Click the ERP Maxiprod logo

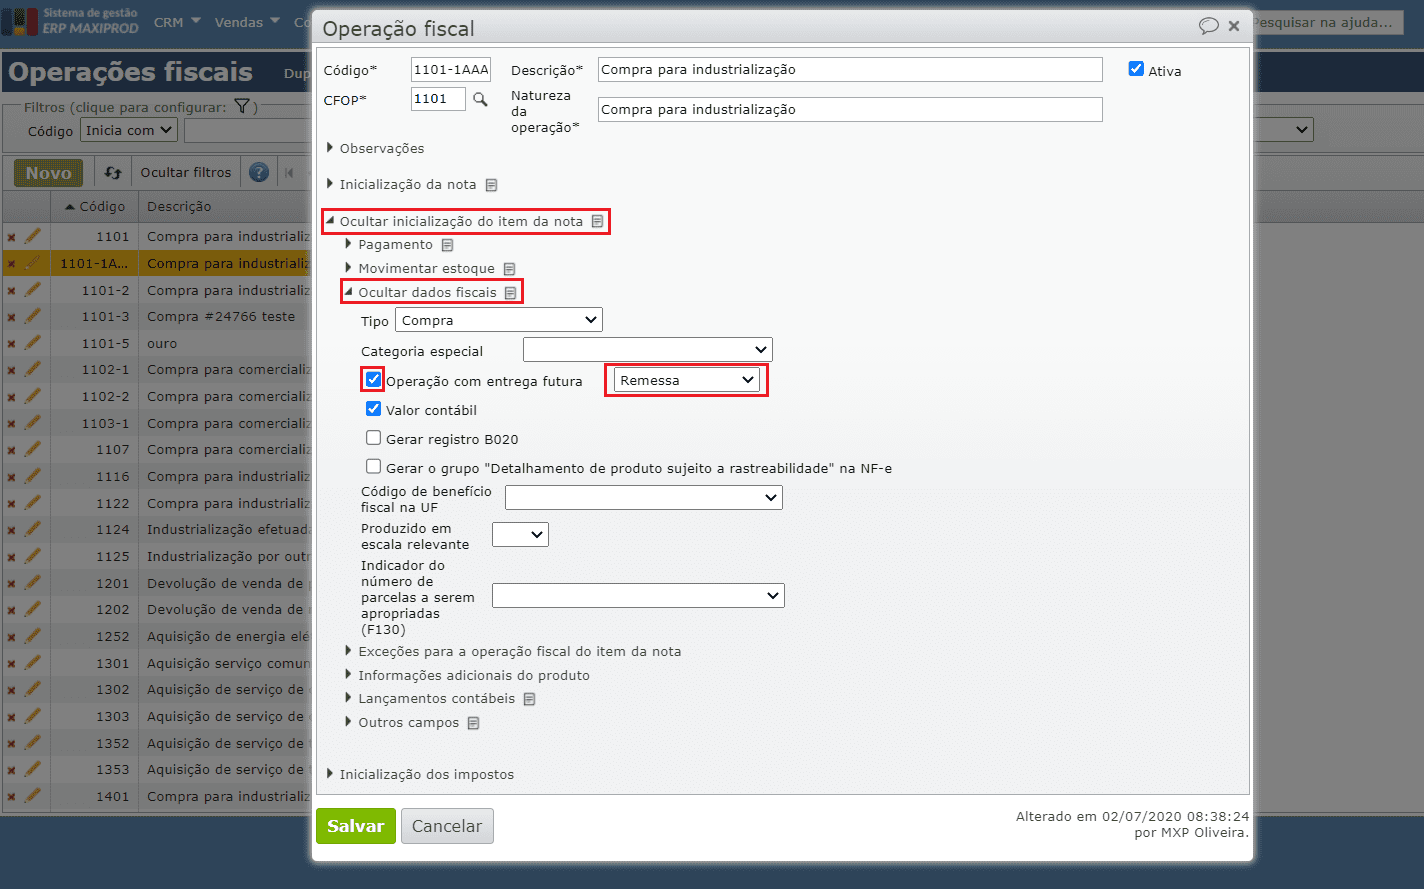[x=70, y=21]
